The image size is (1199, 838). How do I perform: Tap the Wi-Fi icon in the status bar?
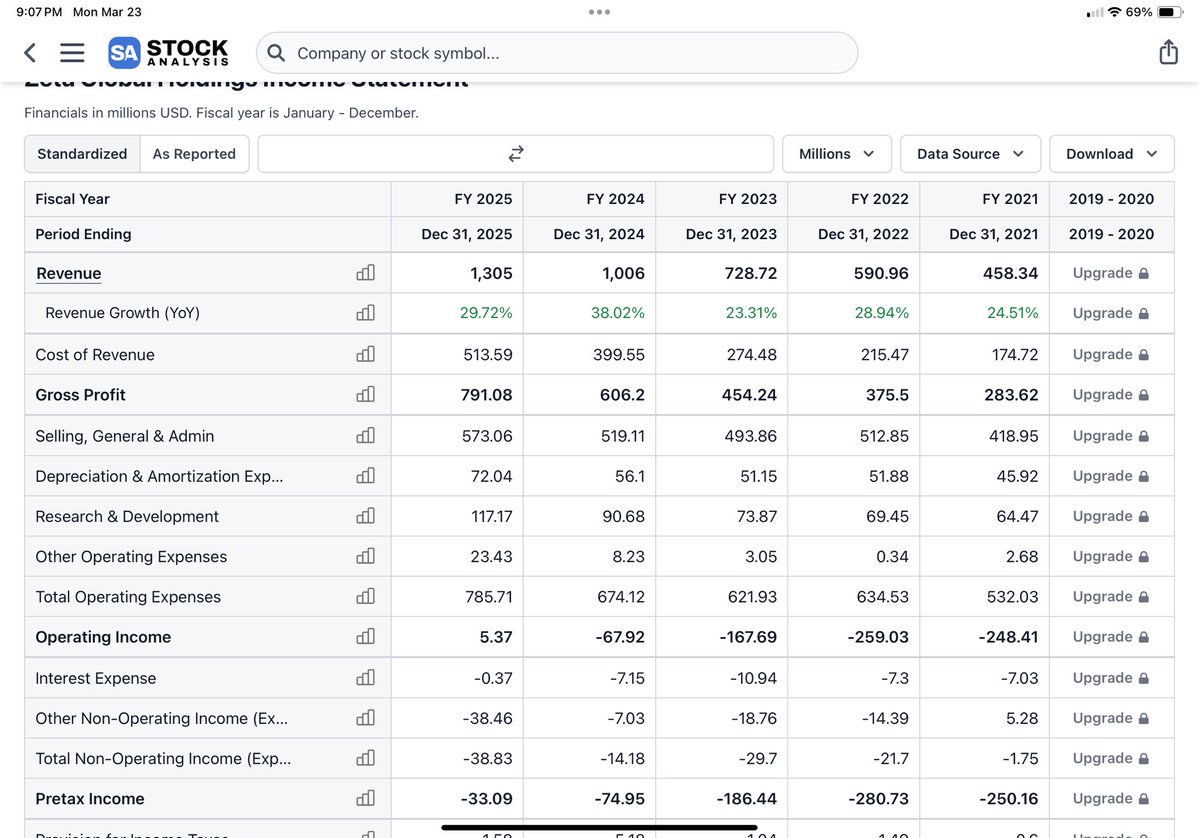tap(1114, 12)
